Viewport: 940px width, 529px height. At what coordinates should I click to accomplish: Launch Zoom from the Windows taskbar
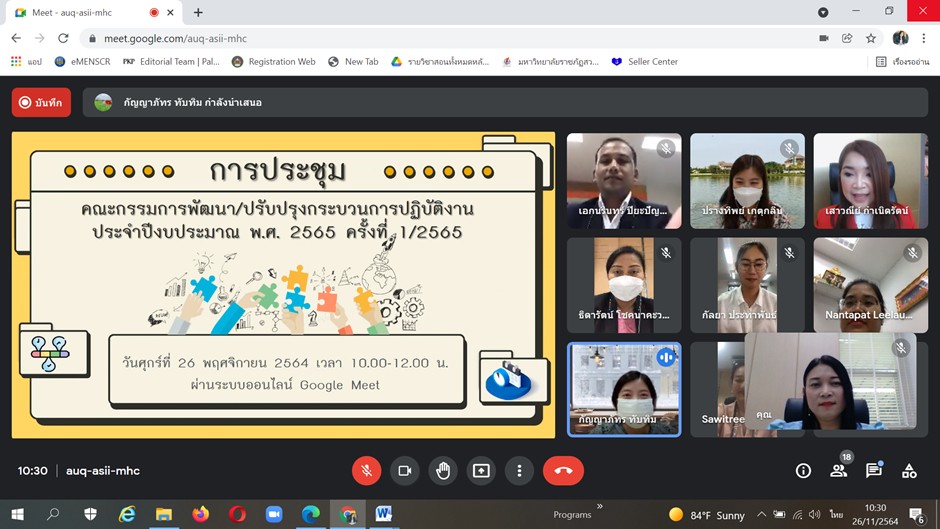coord(274,514)
